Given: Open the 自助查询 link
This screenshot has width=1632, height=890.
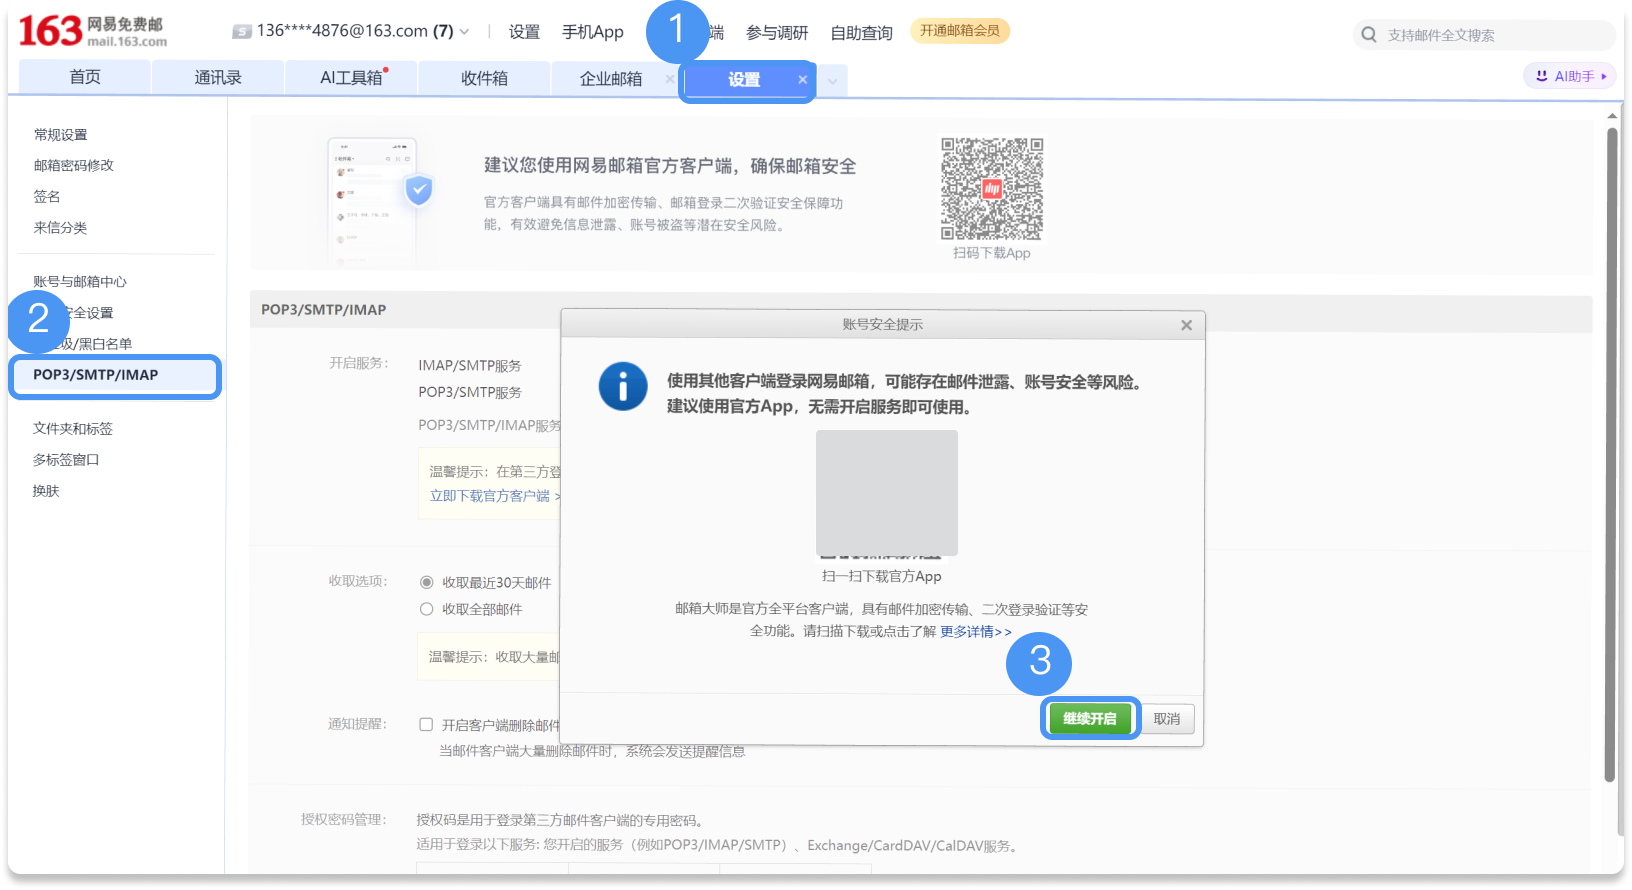Looking at the screenshot, I should [x=862, y=33].
